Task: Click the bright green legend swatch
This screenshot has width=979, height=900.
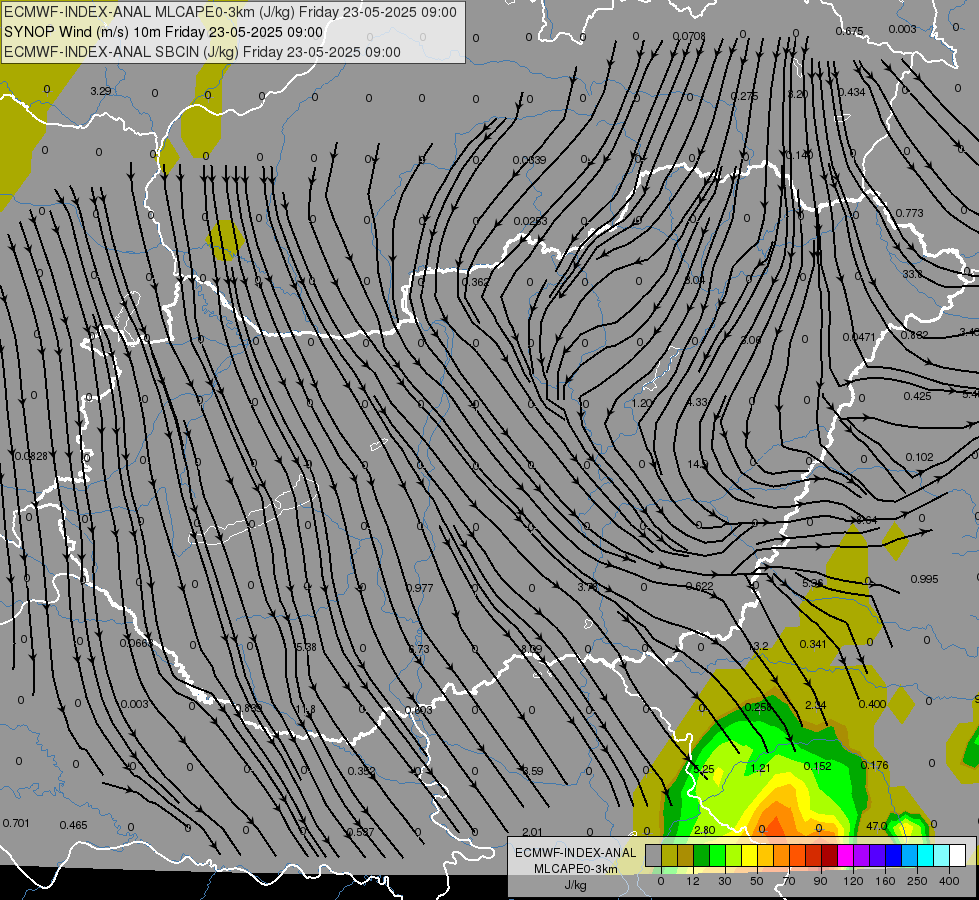Action: [717, 856]
